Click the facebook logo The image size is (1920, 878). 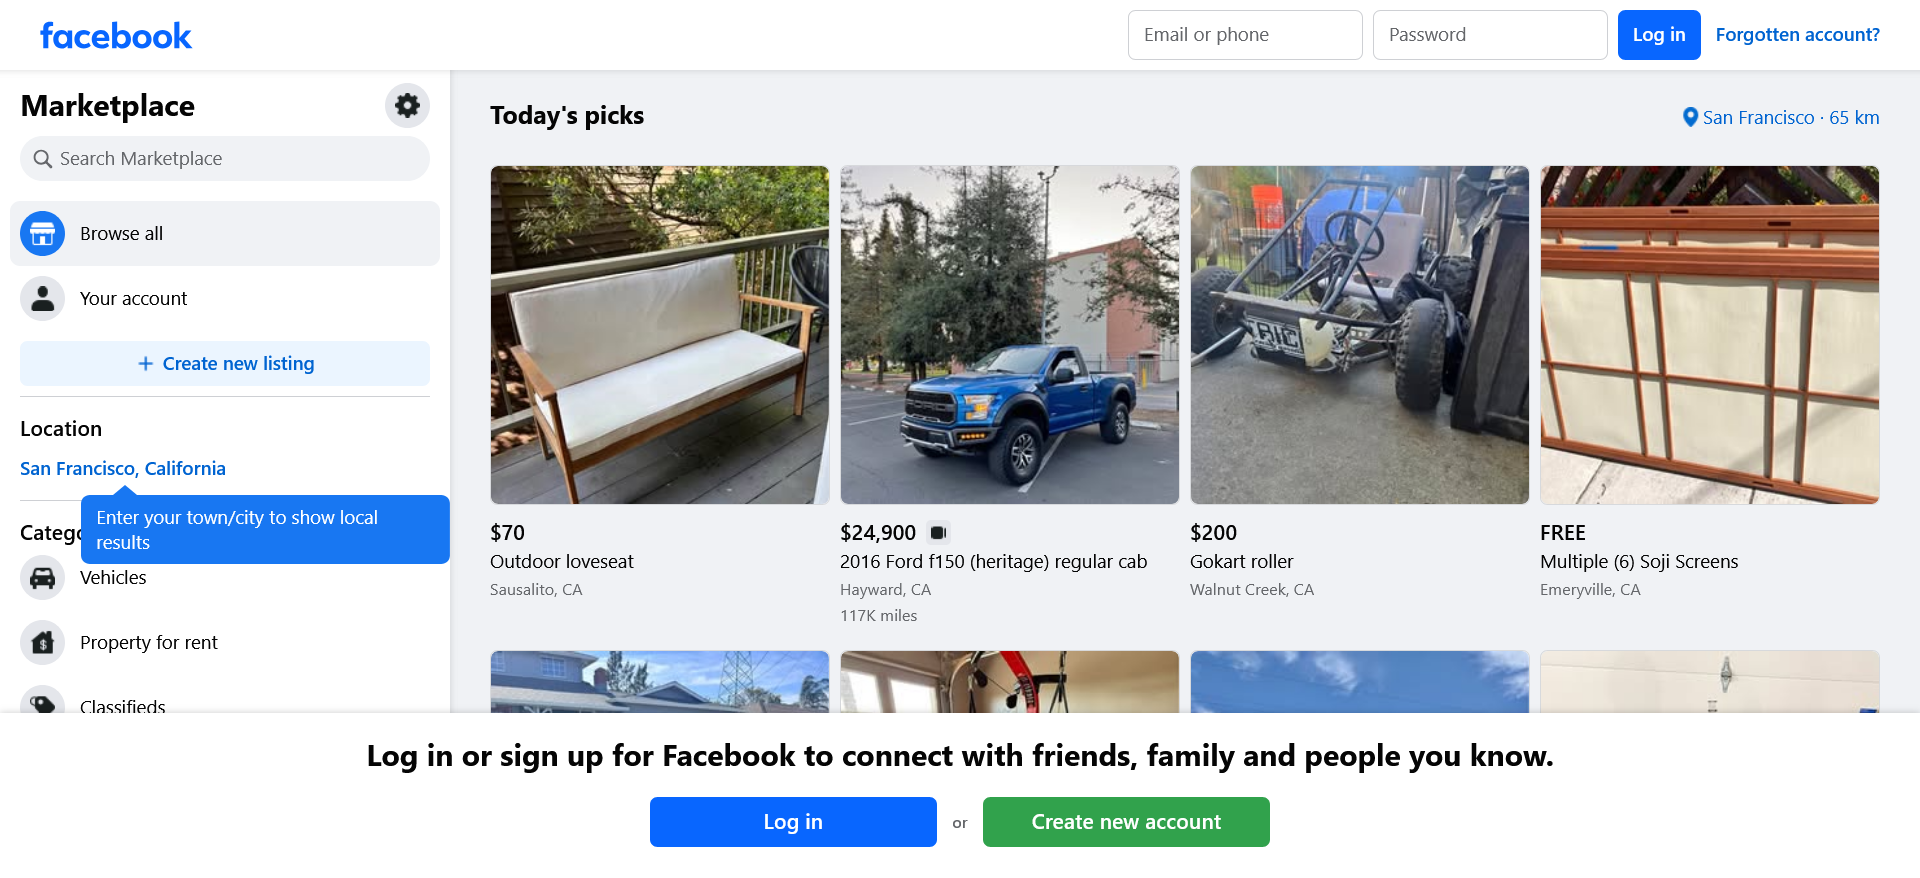[x=115, y=35]
